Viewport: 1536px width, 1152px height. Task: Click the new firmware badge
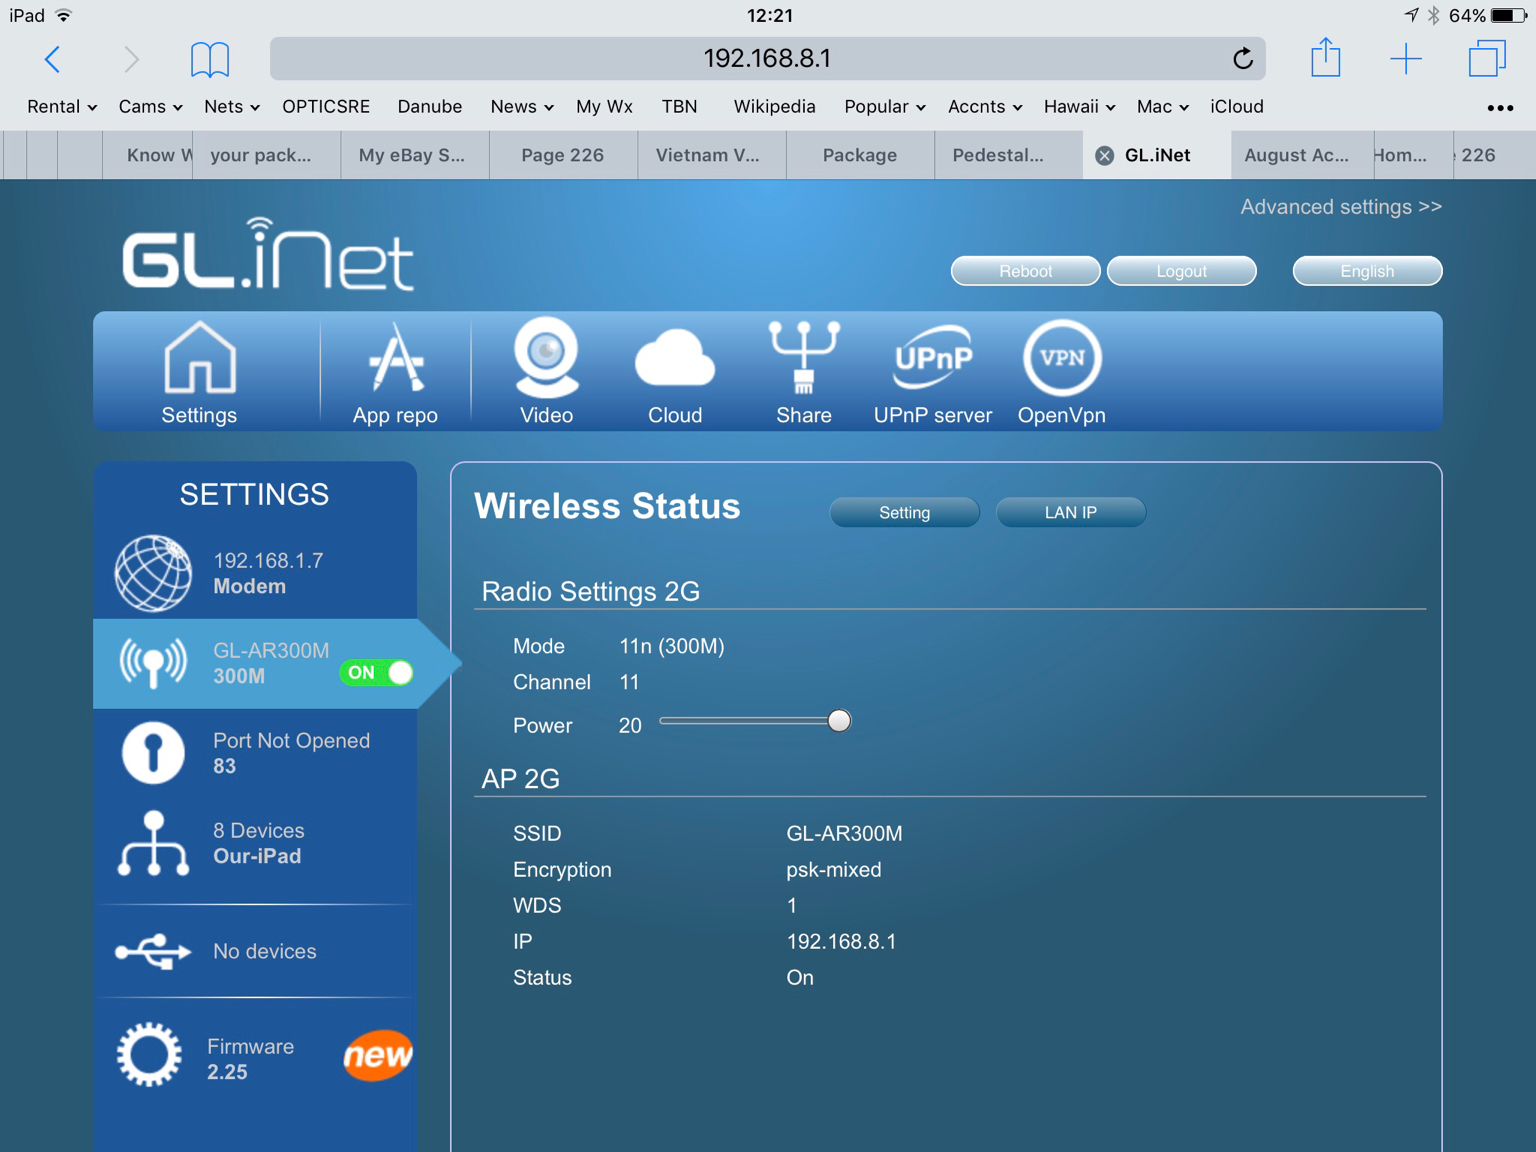tap(378, 1055)
